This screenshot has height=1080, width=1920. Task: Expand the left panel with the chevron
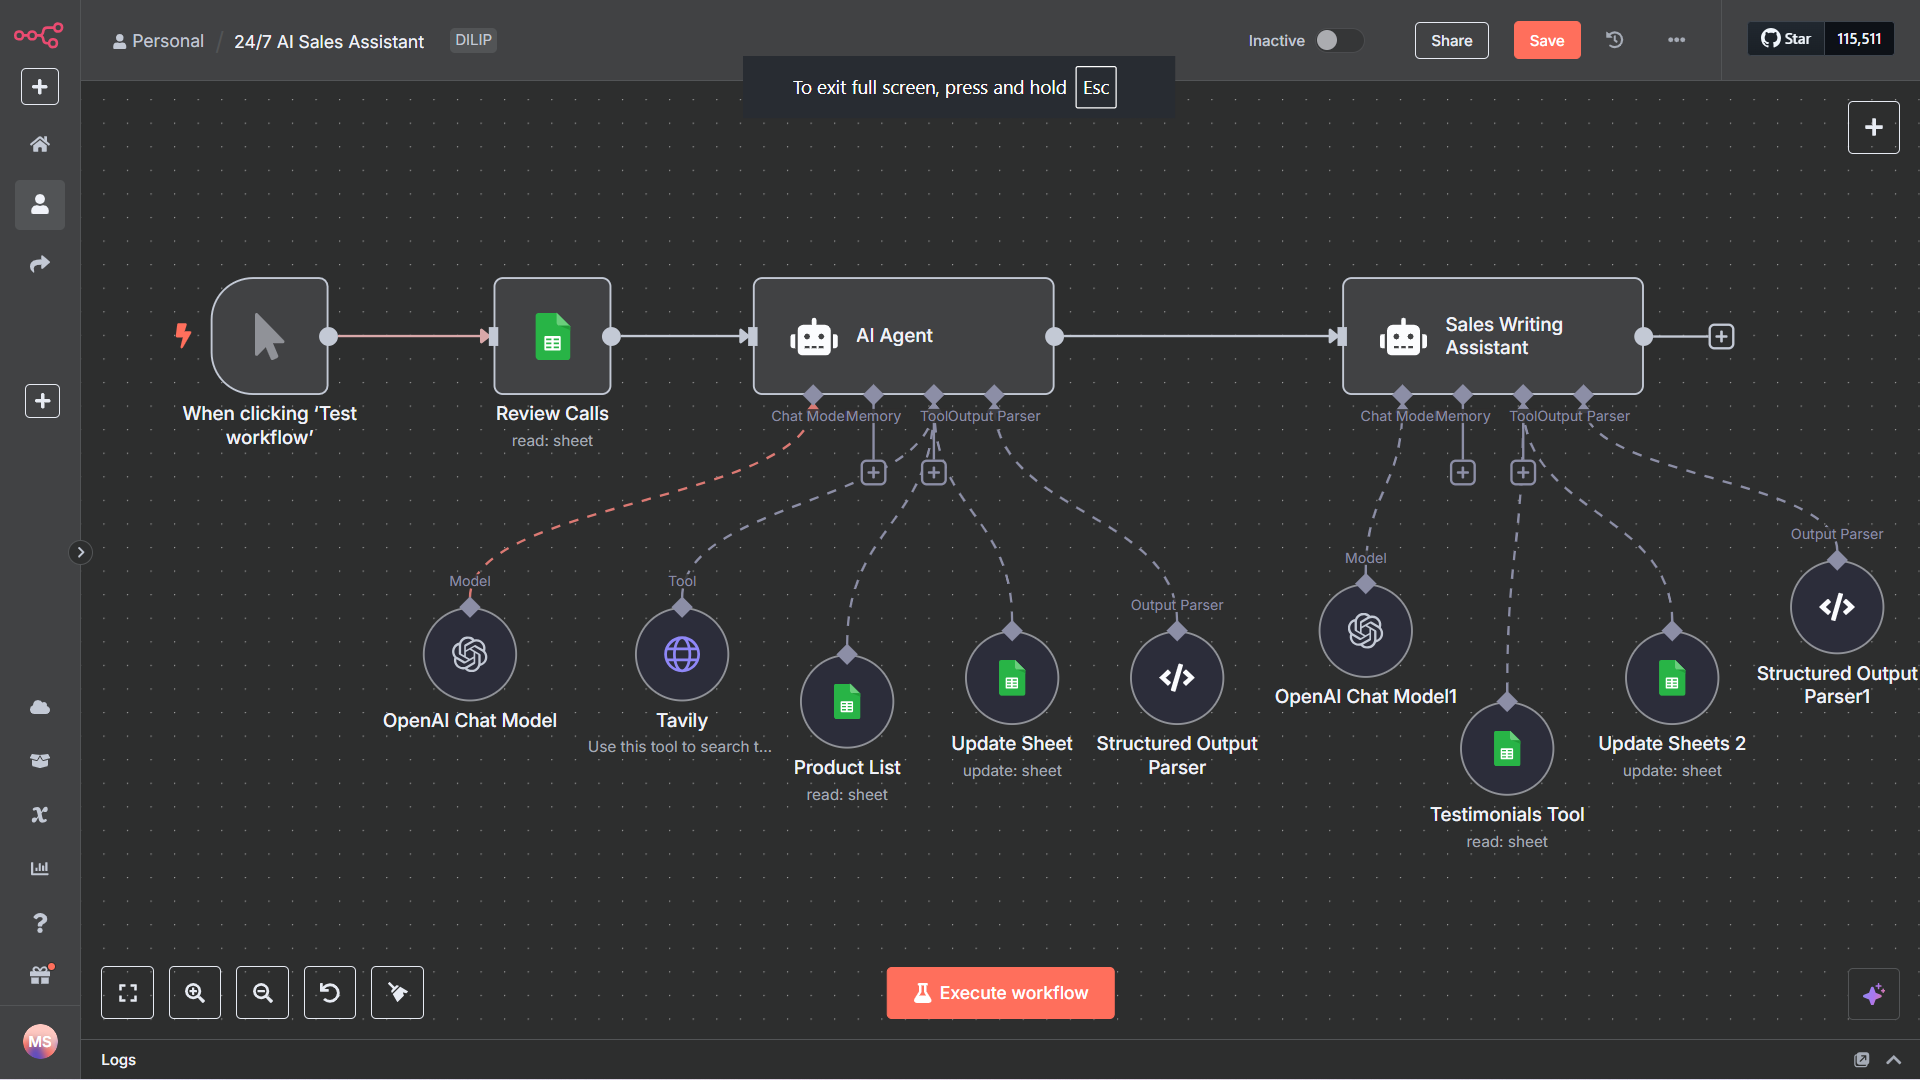(x=81, y=551)
